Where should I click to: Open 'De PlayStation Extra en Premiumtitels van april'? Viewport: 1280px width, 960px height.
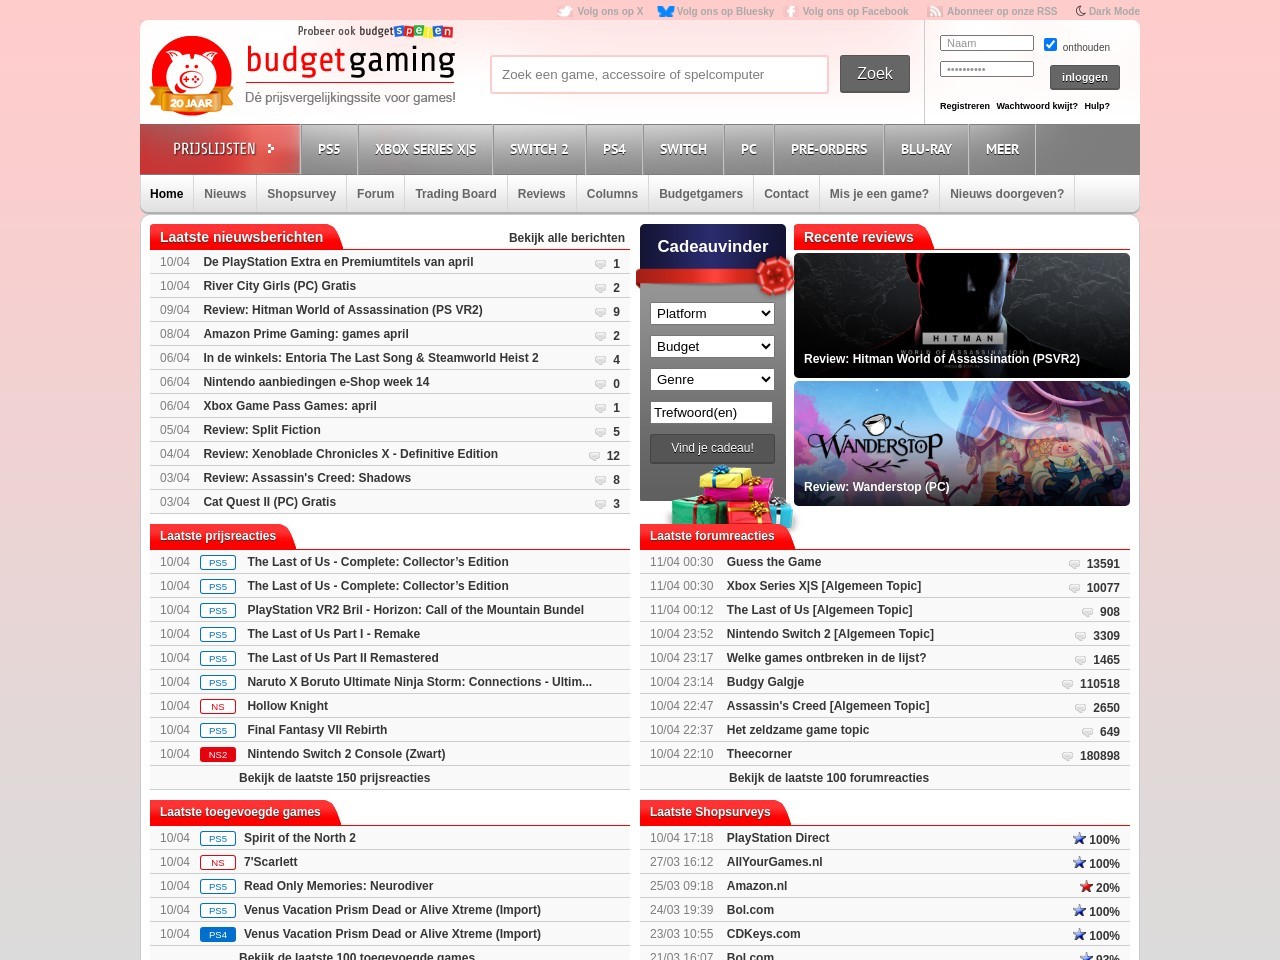pyautogui.click(x=338, y=262)
